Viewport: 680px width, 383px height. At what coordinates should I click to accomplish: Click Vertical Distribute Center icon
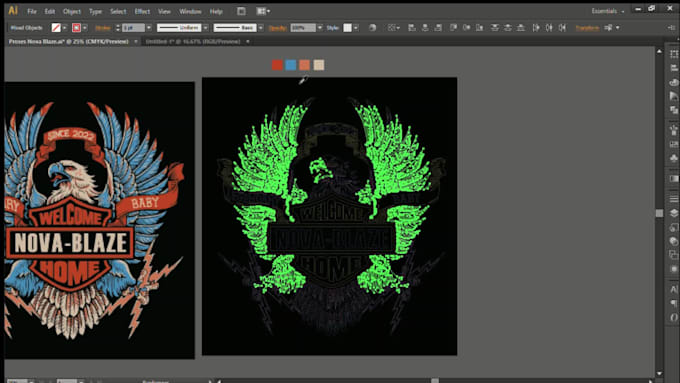tap(508, 28)
